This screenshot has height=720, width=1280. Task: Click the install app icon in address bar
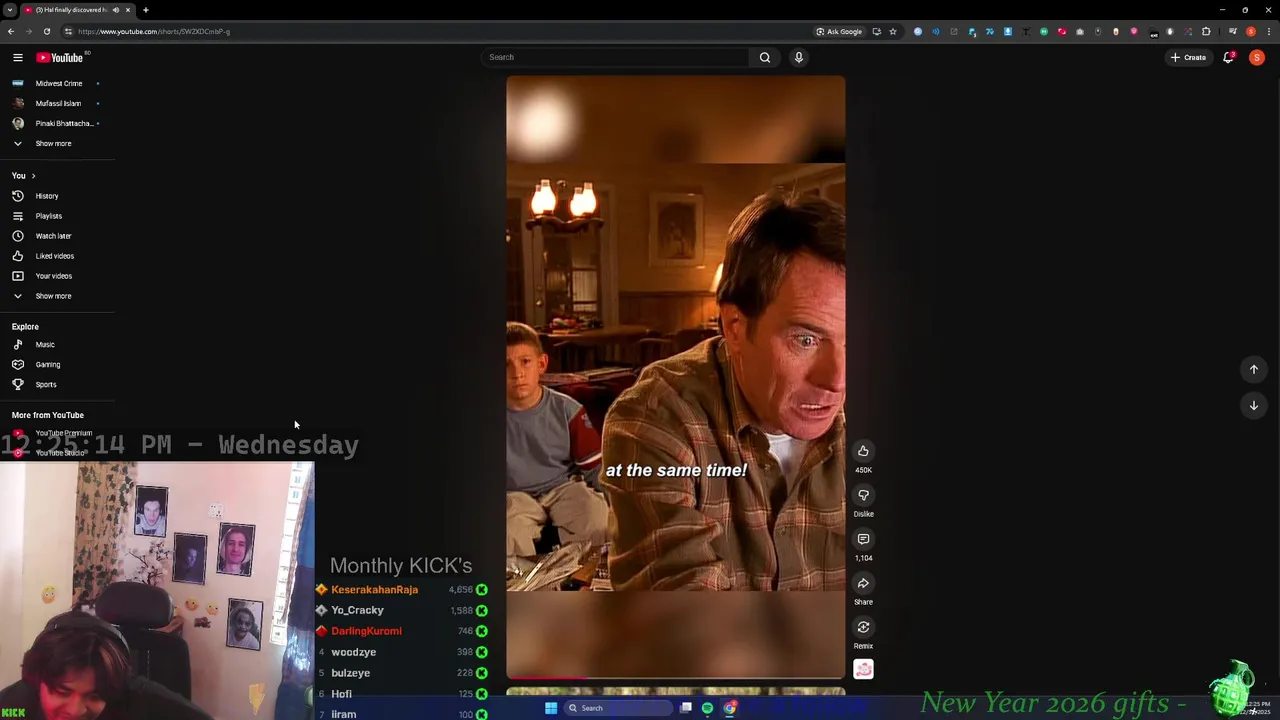876,31
